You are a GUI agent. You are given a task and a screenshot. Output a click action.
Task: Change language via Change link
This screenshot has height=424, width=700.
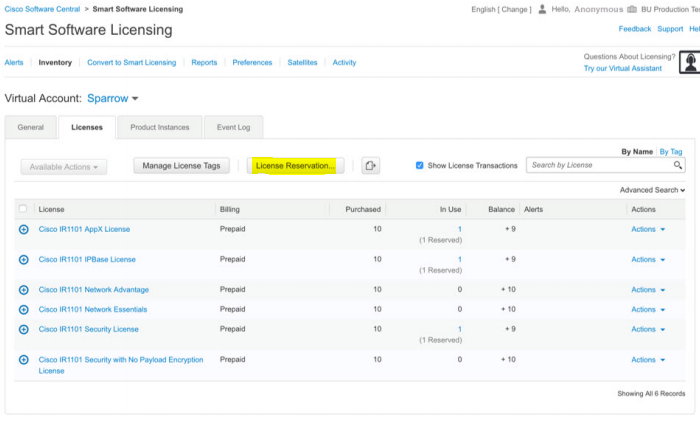click(514, 9)
